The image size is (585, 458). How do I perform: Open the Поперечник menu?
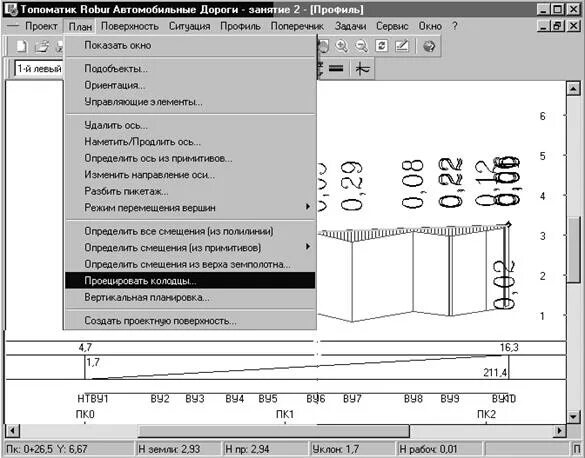tap(297, 26)
